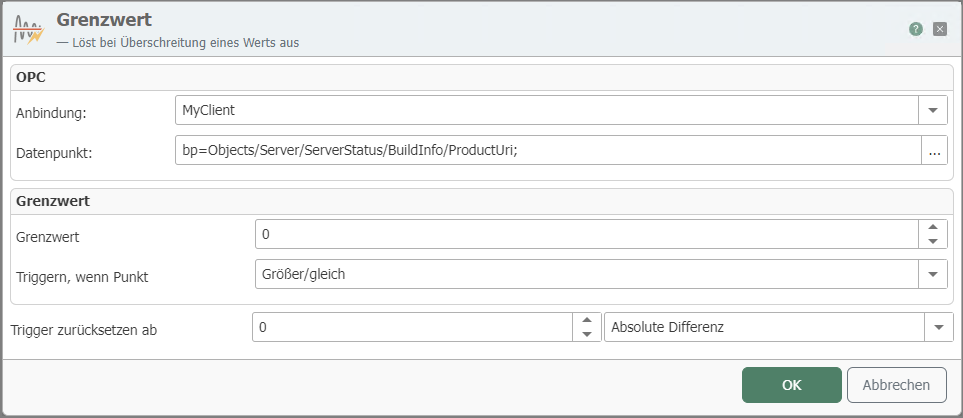Click the Grenzwert section header
The height and width of the screenshot is (418, 963).
click(x=482, y=201)
